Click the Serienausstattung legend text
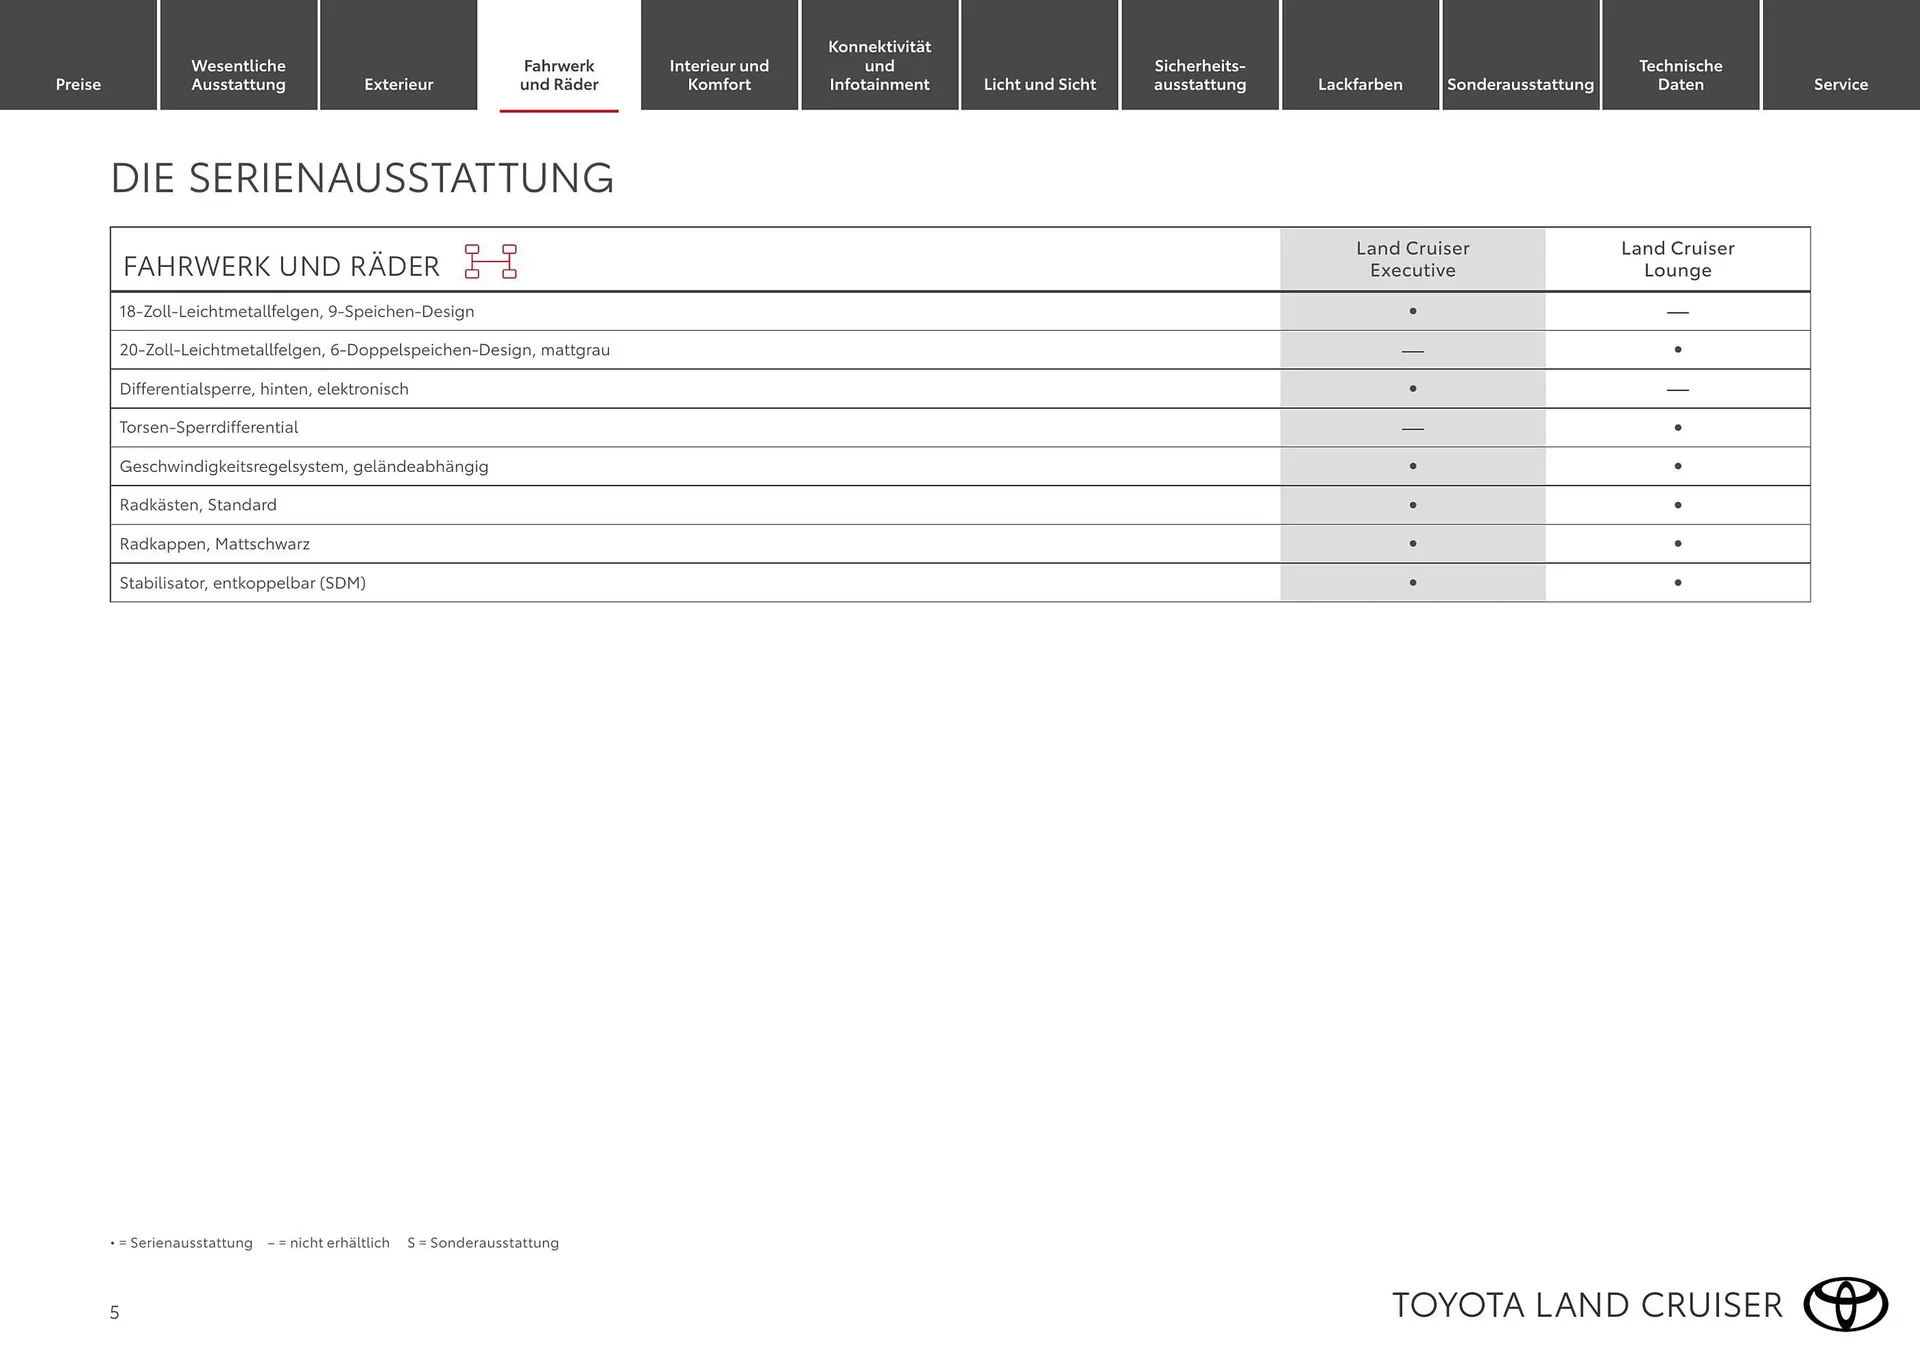This screenshot has width=1920, height=1358. pos(180,1243)
